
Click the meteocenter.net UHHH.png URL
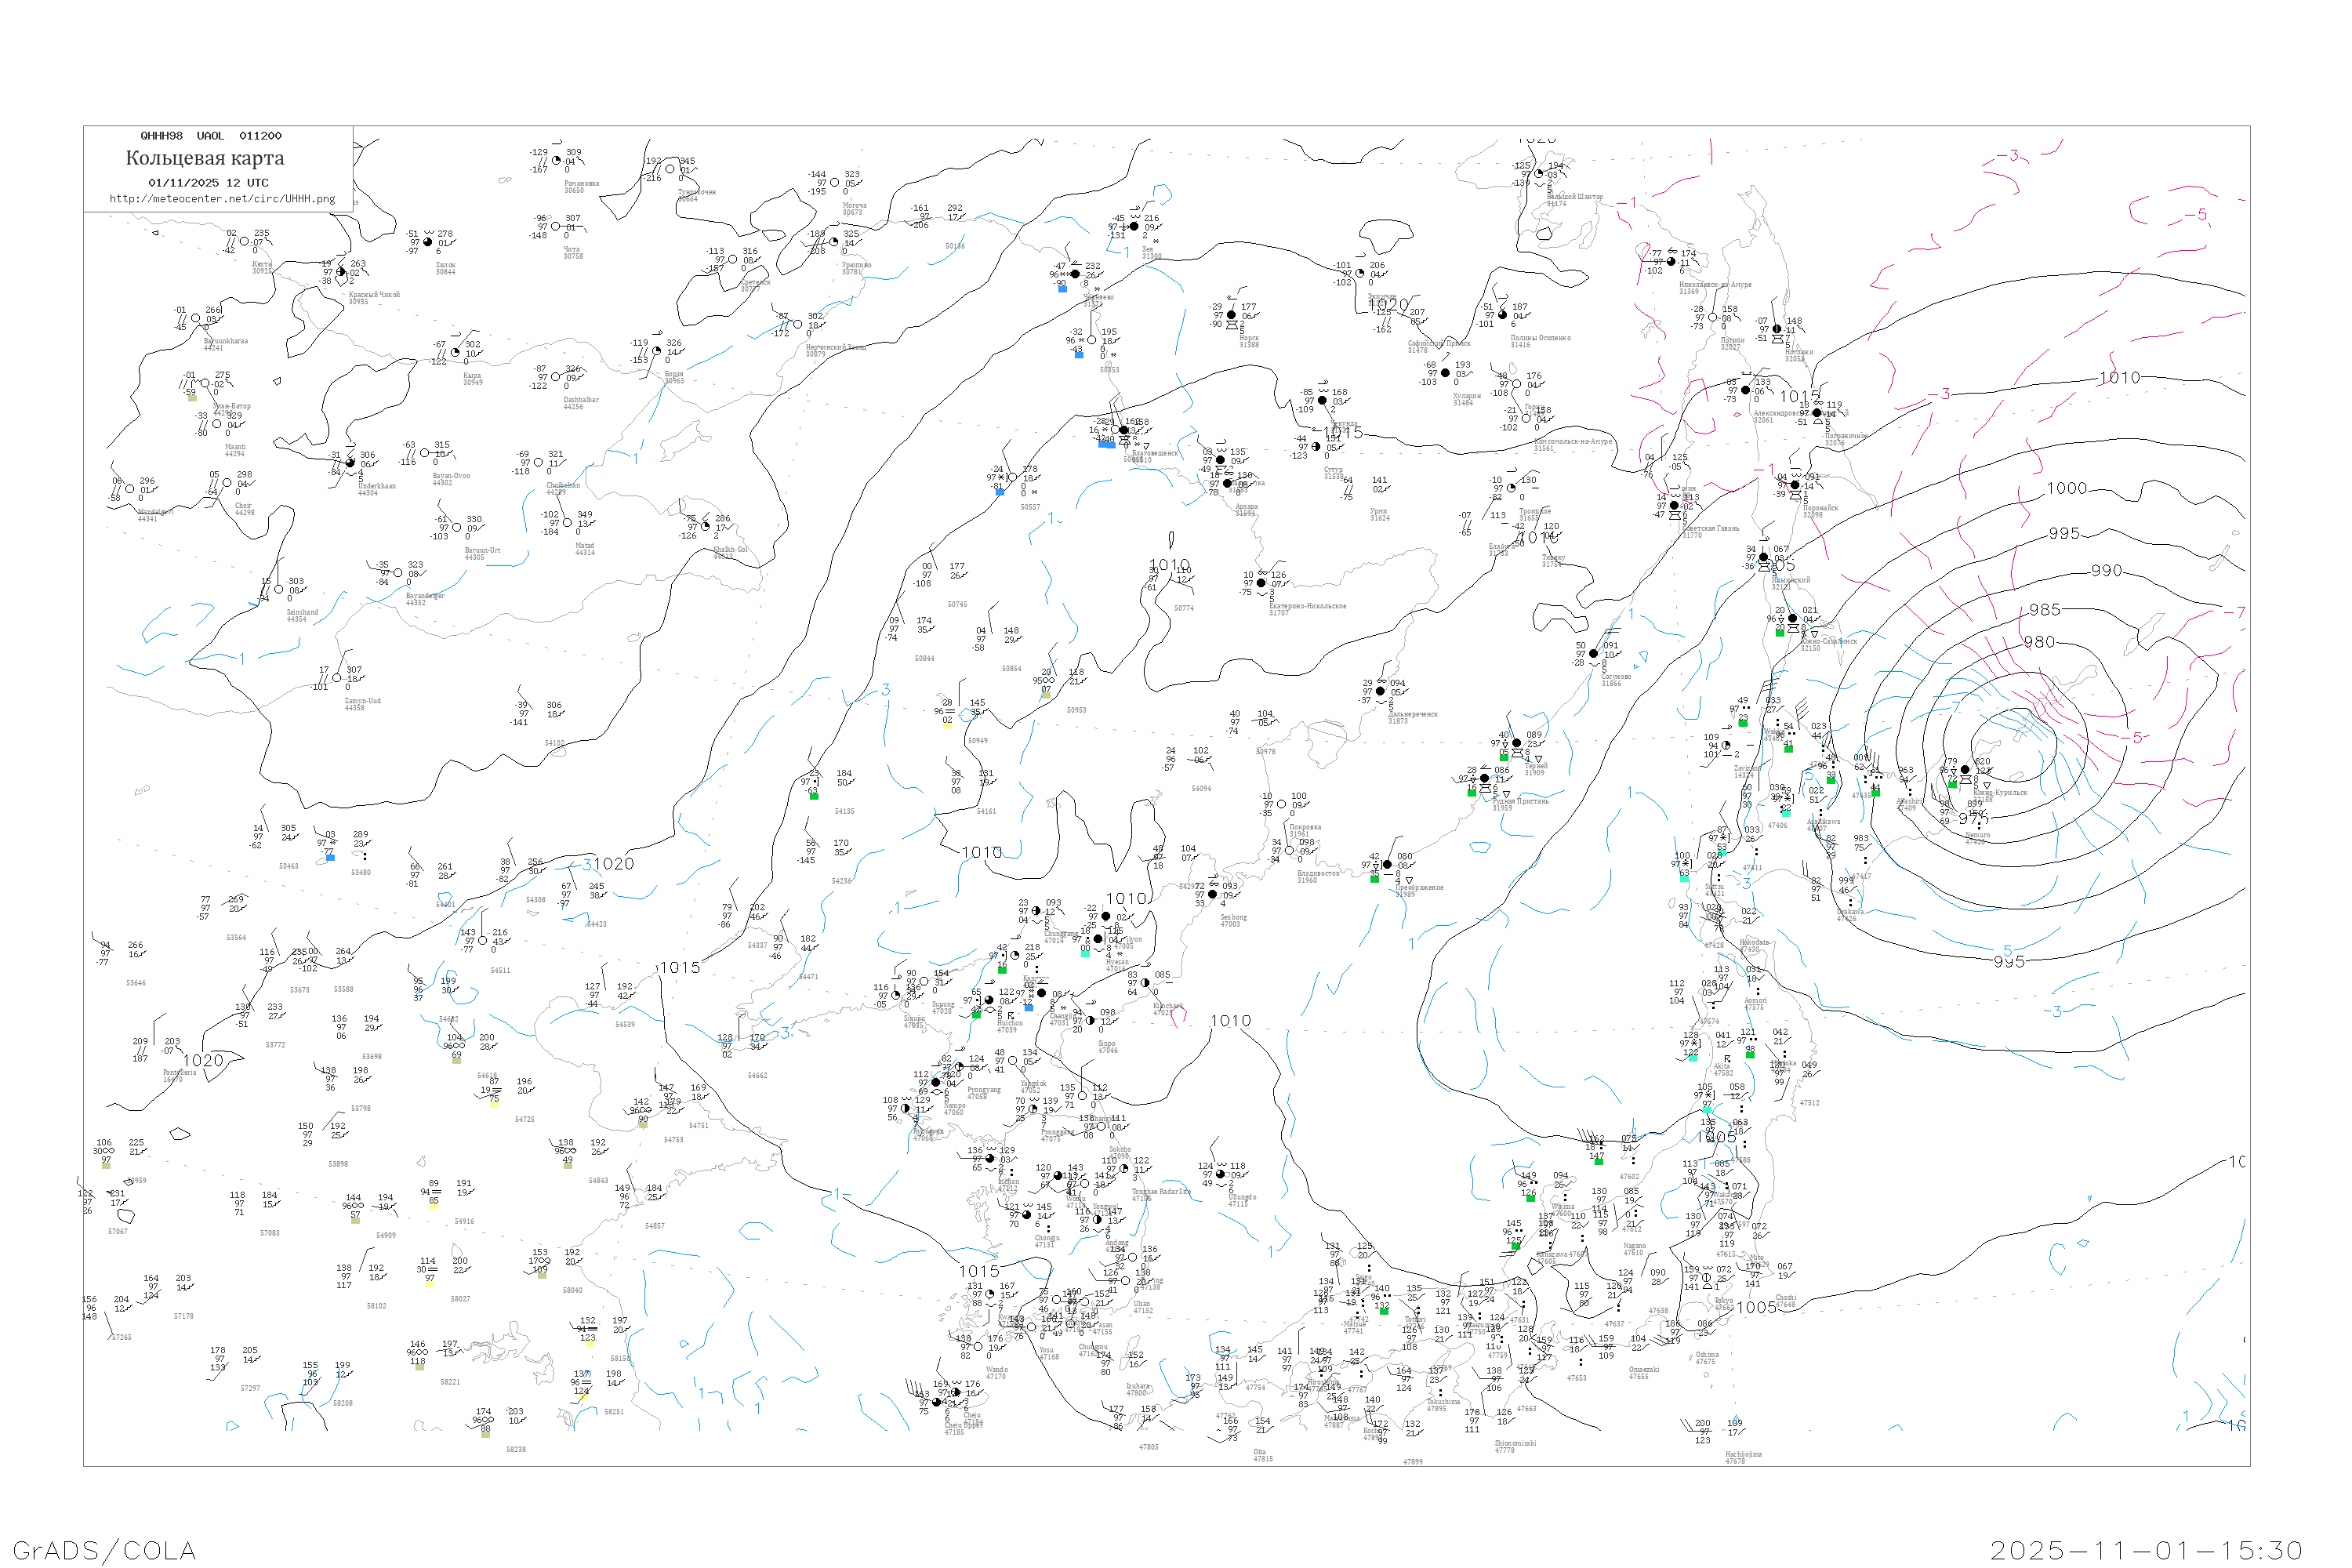click(222, 199)
